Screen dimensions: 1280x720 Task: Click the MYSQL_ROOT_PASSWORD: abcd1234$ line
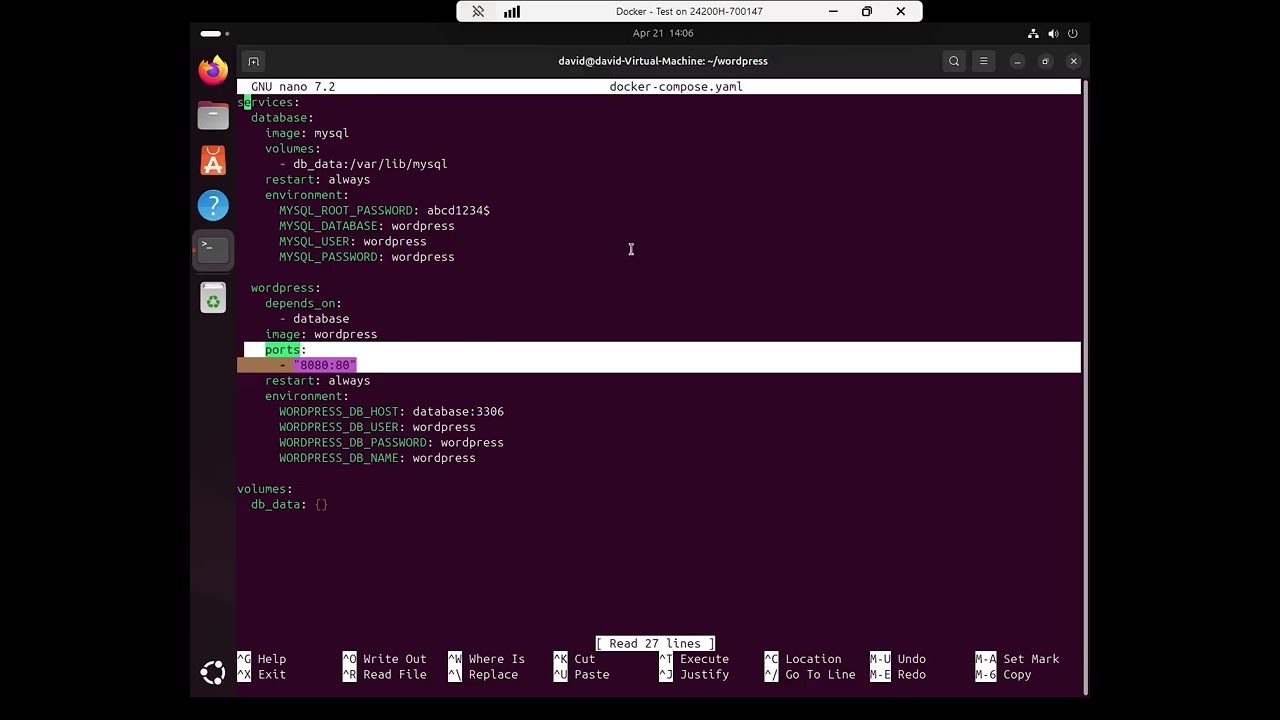tap(384, 211)
